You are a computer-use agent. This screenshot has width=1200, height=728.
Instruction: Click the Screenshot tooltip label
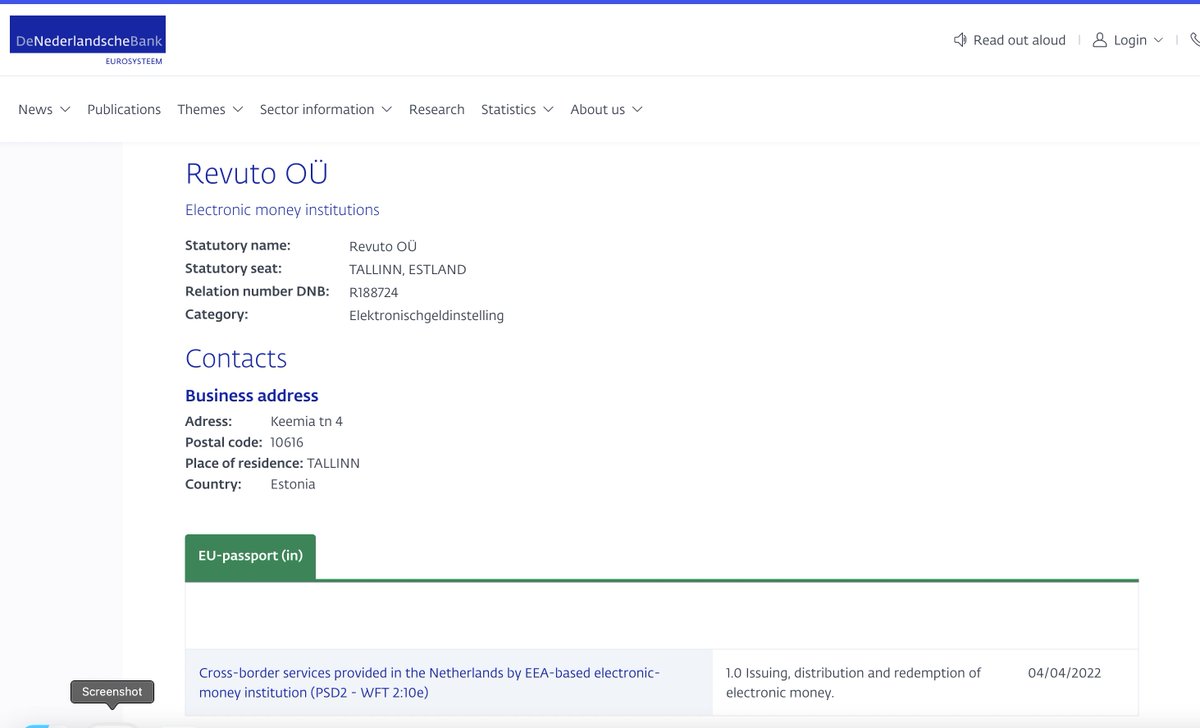click(x=112, y=692)
